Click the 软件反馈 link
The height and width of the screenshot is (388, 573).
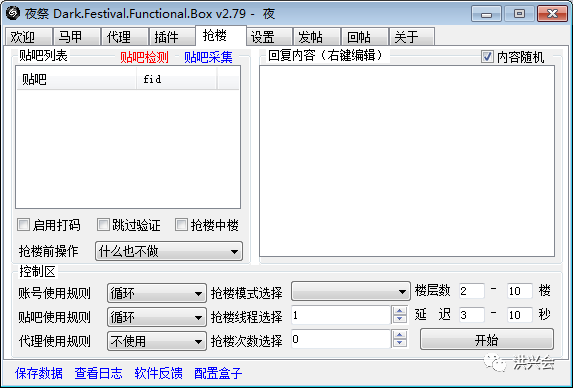[x=159, y=373]
